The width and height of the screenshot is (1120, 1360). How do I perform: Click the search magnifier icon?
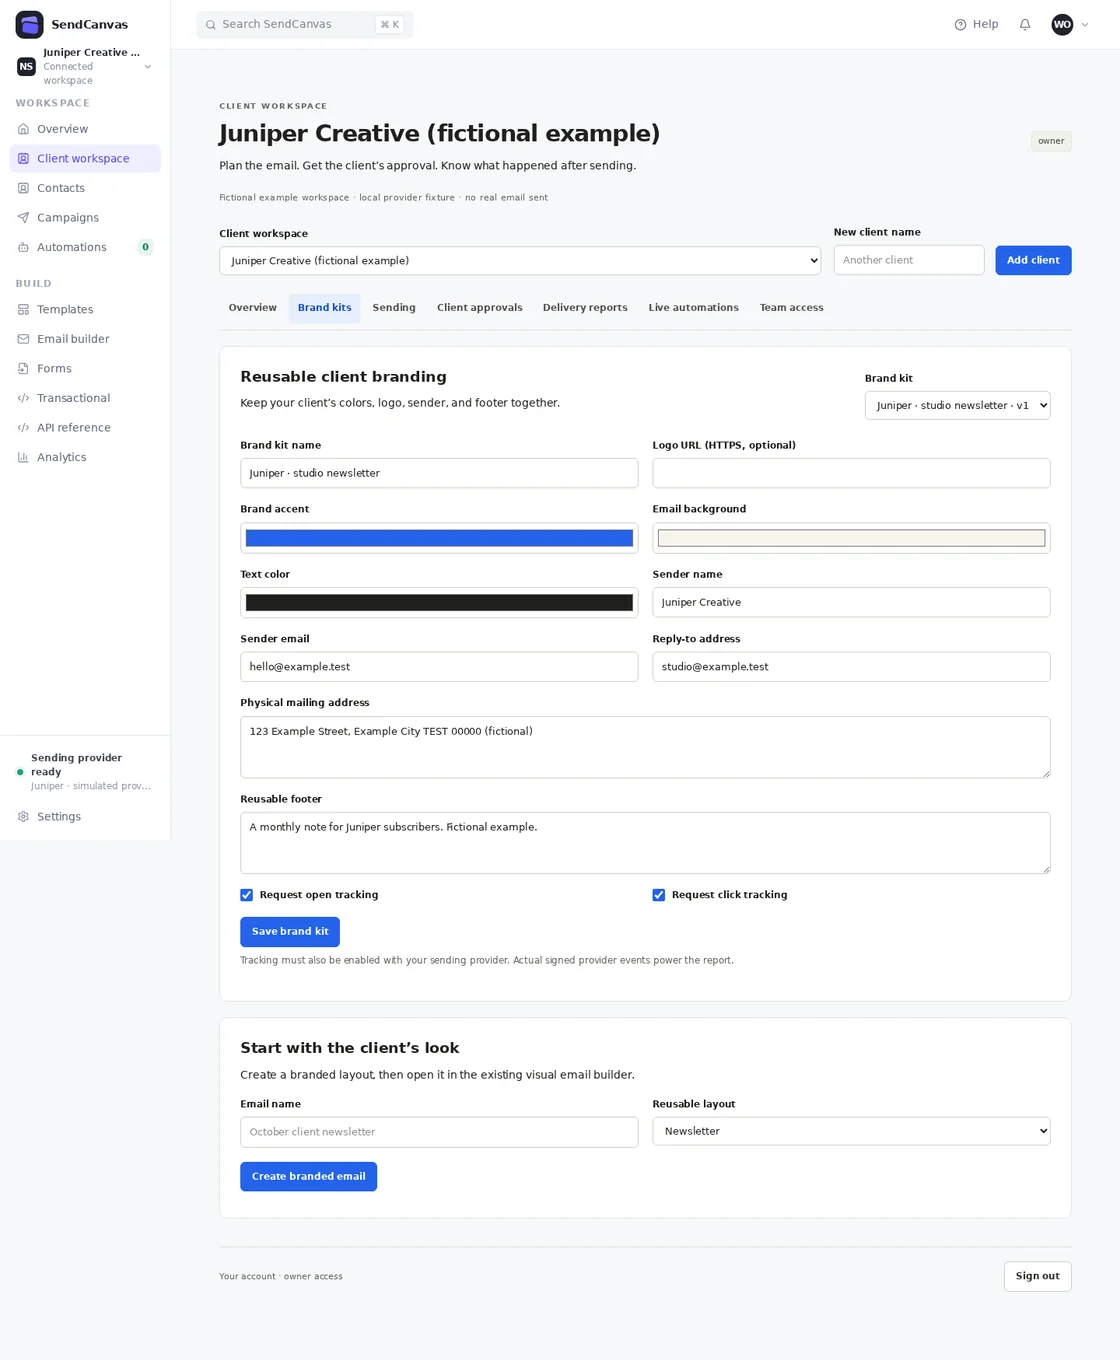pyautogui.click(x=211, y=25)
